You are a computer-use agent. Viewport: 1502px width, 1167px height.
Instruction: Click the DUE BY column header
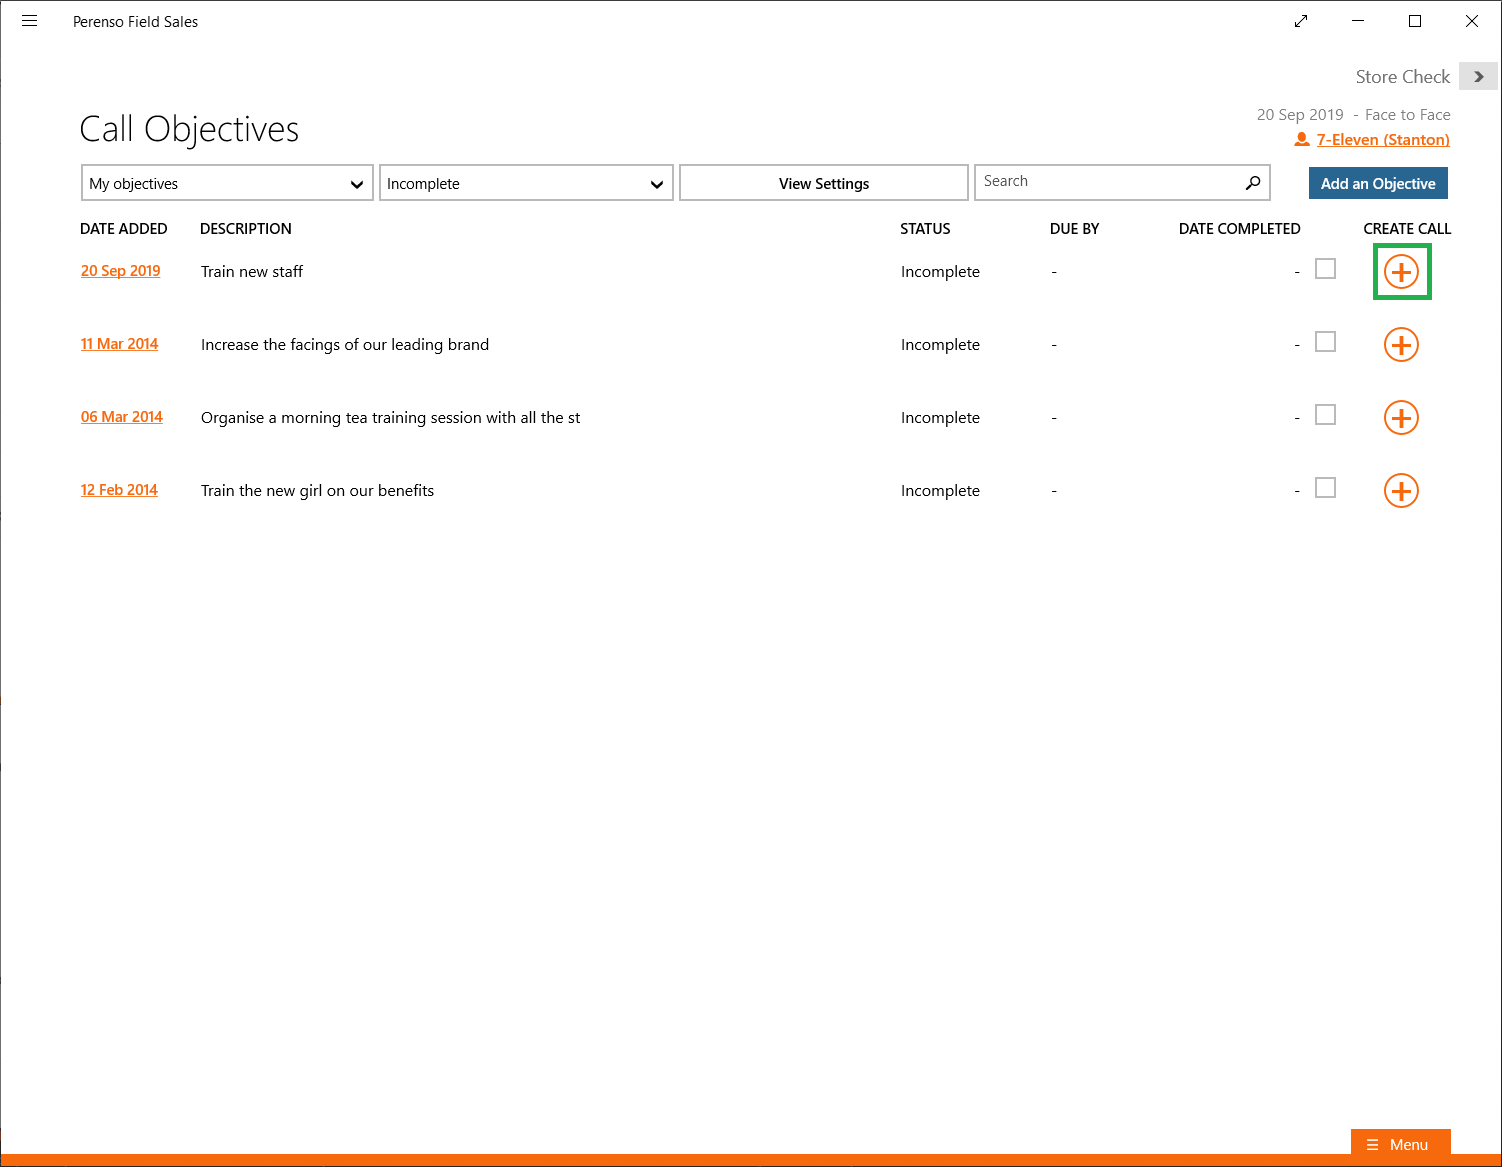pos(1074,229)
